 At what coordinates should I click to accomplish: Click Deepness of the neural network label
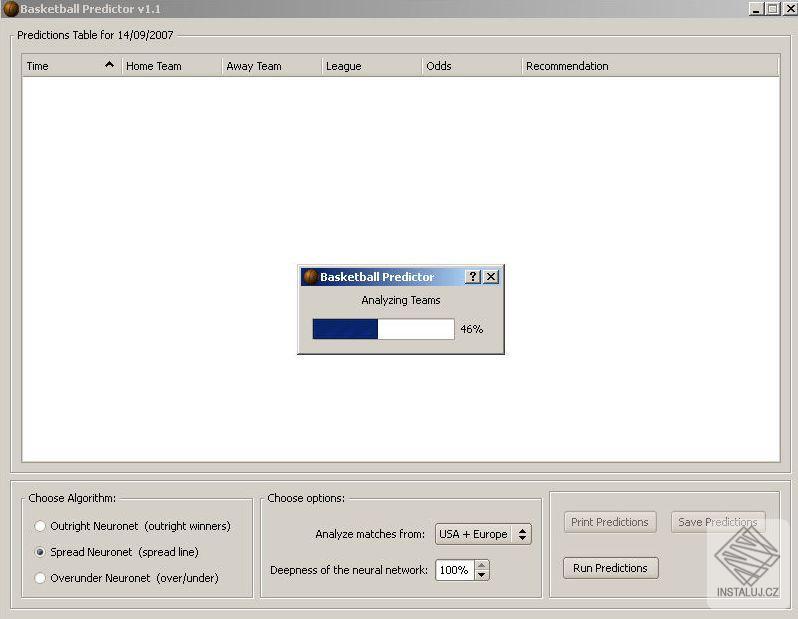point(349,570)
